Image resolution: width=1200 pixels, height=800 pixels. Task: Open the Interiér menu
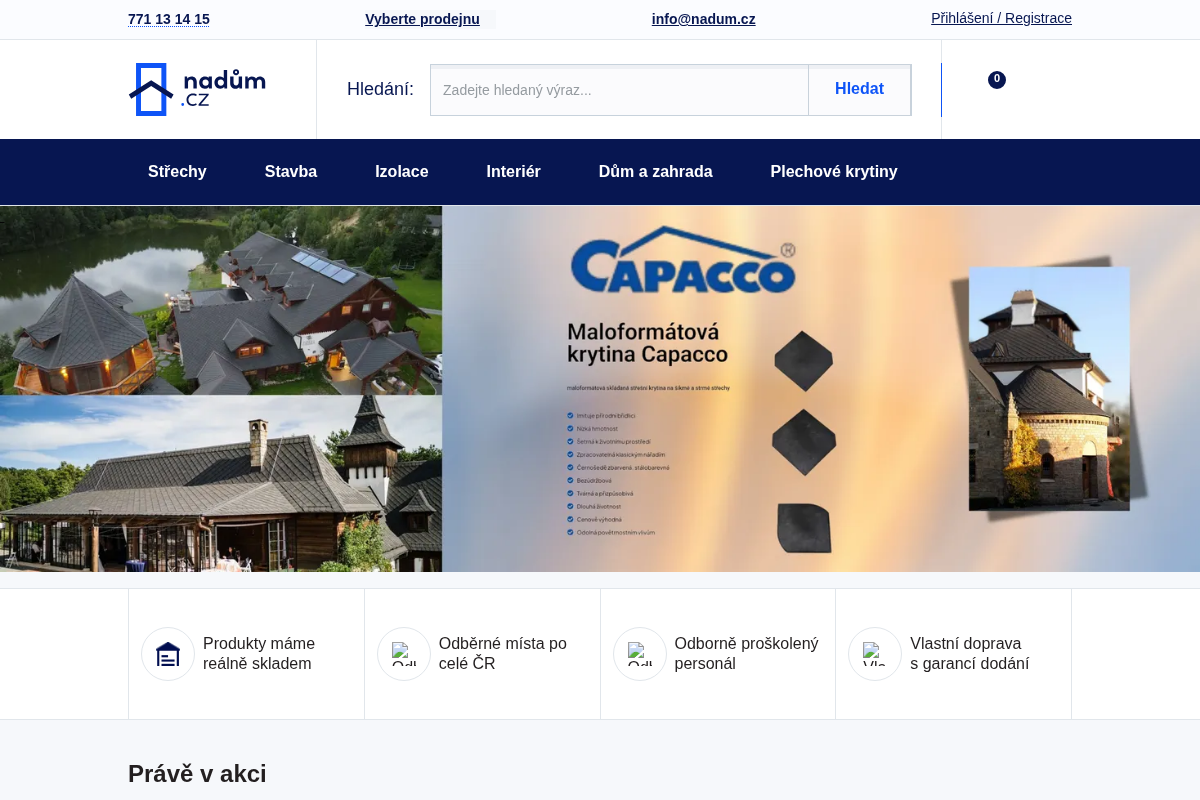[x=514, y=172]
